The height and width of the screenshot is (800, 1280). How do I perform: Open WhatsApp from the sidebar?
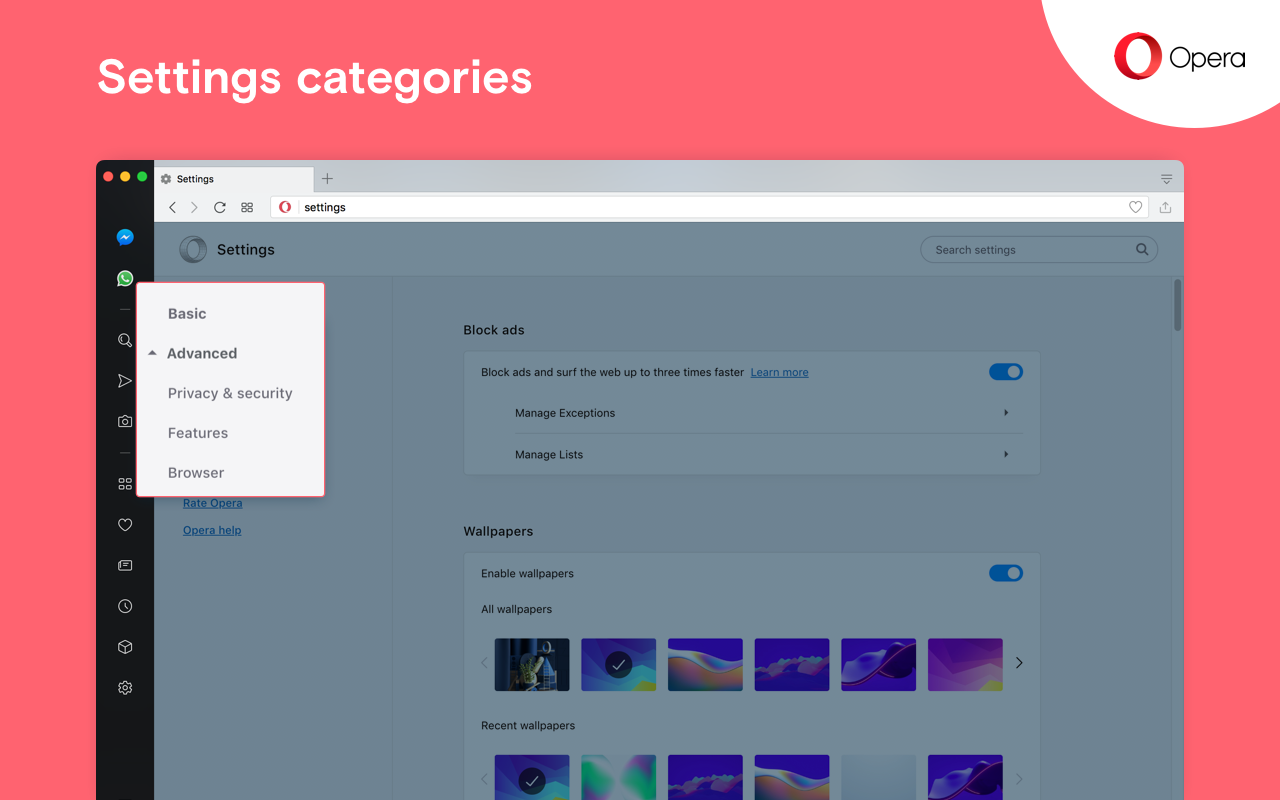coord(124,278)
